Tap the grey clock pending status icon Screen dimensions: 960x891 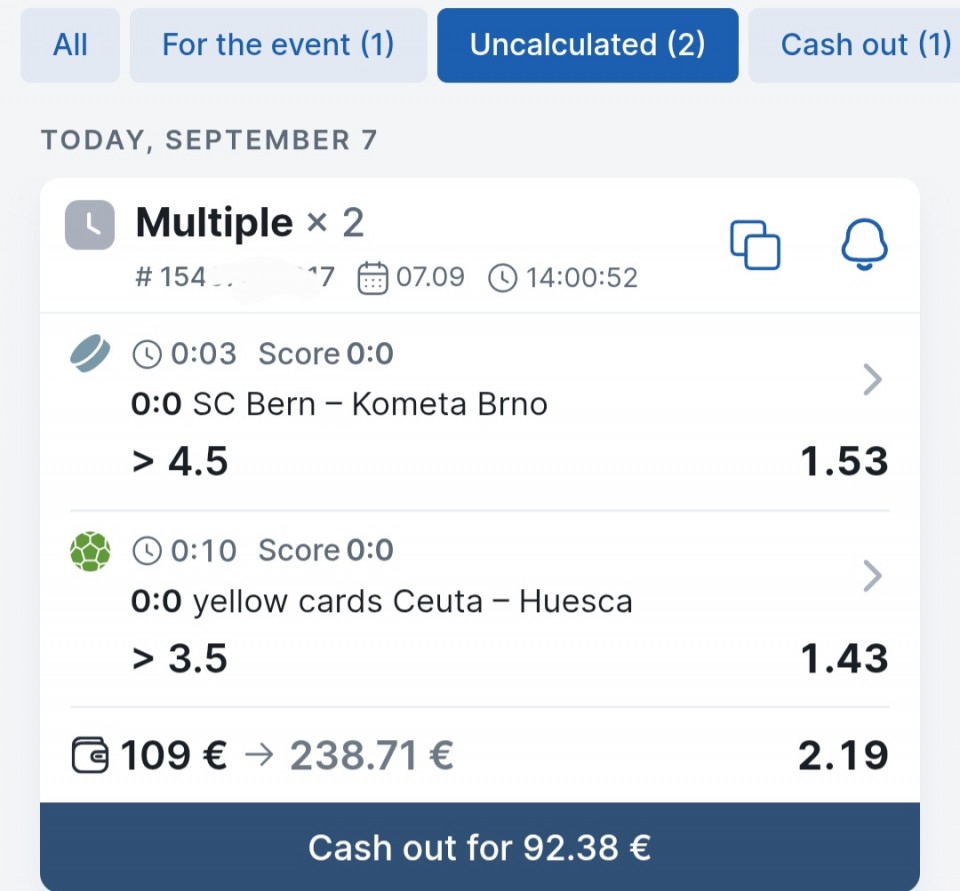[89, 225]
